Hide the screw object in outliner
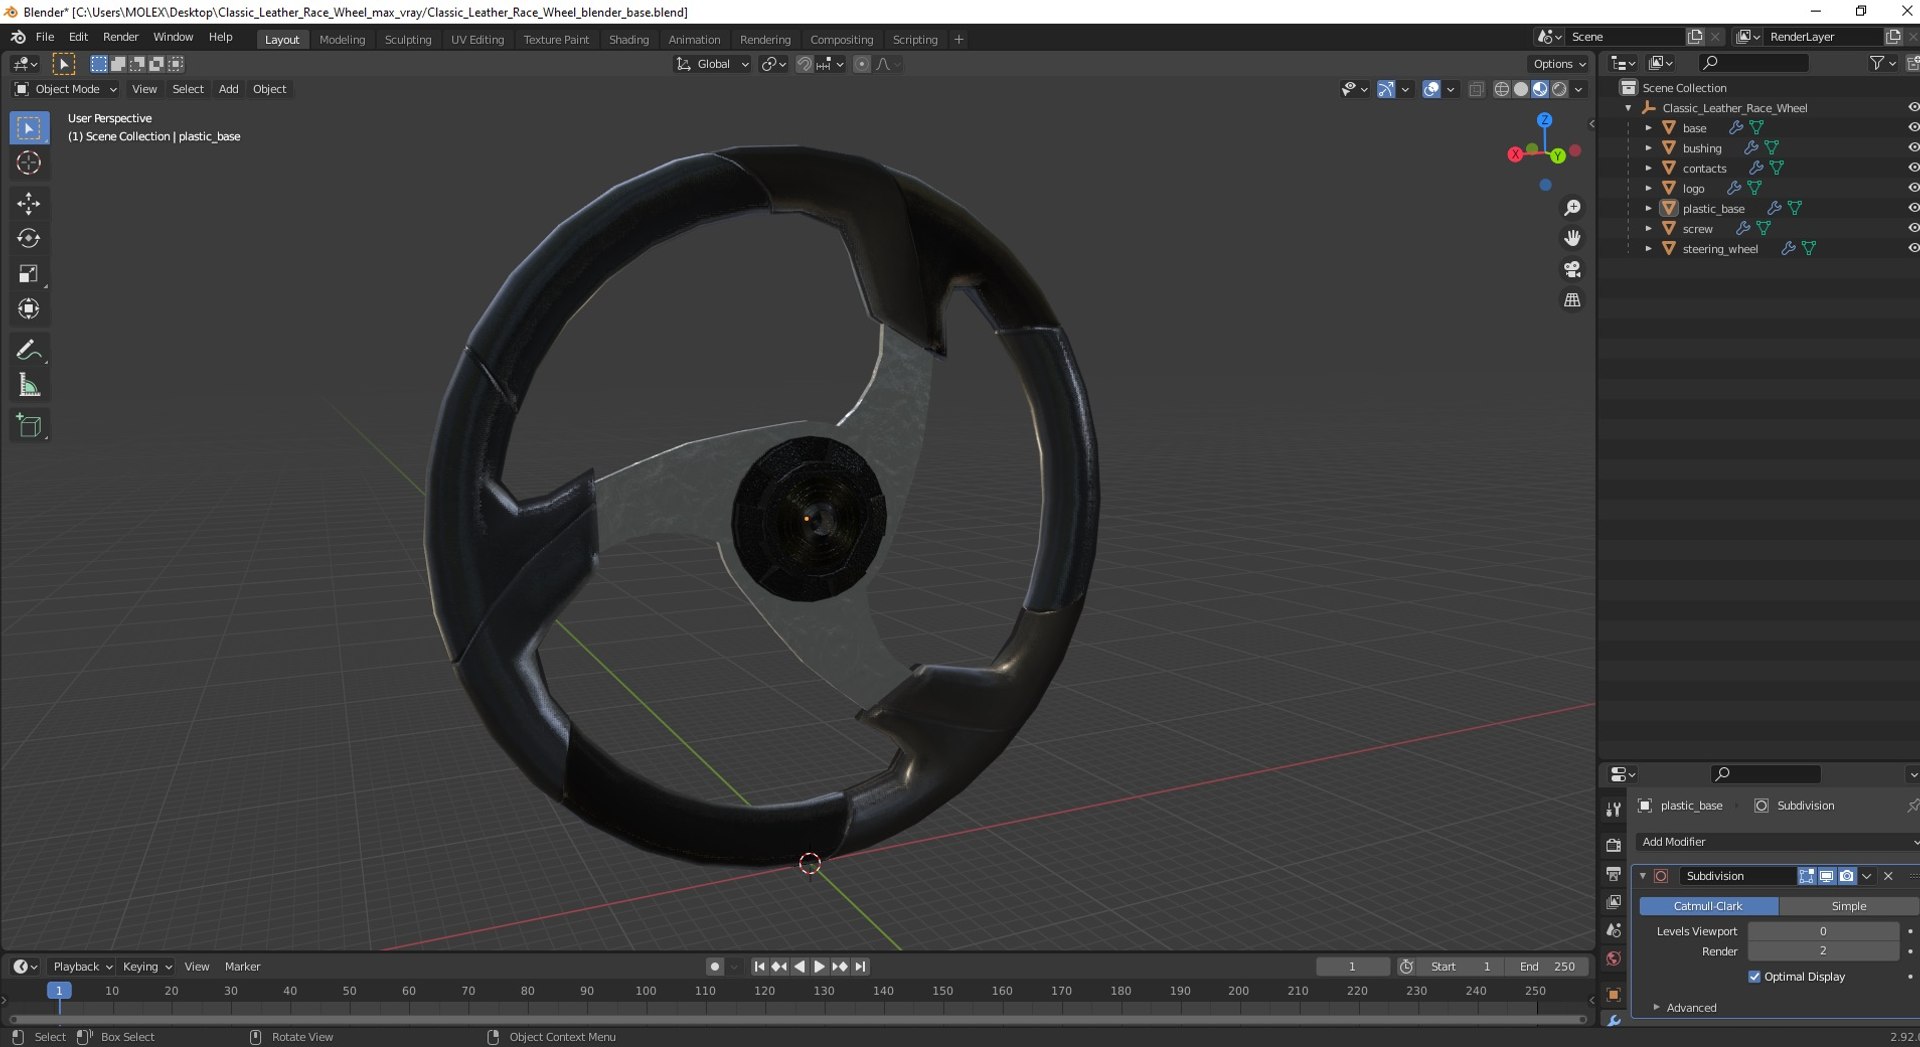Viewport: 1920px width, 1047px height. 1912,228
